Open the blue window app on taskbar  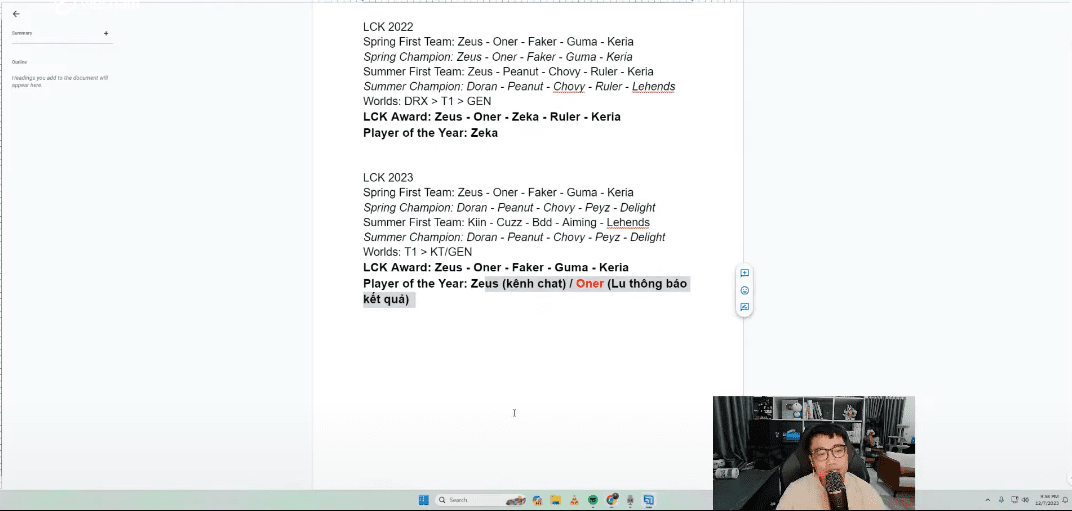click(x=649, y=500)
